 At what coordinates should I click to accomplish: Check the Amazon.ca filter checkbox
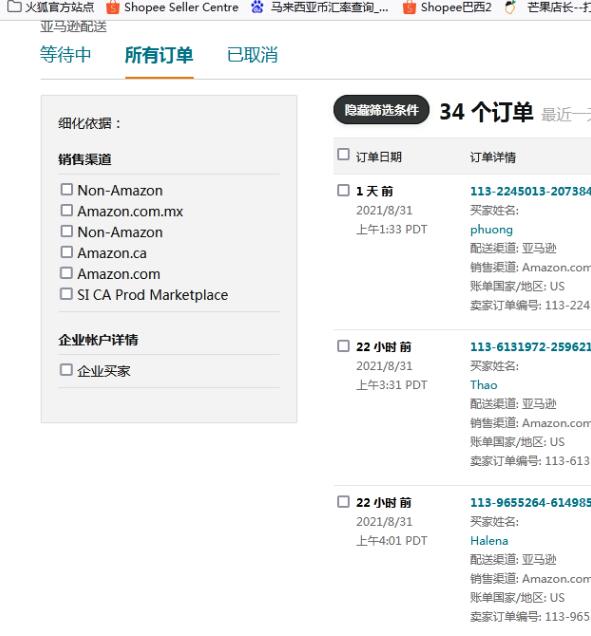[67, 252]
